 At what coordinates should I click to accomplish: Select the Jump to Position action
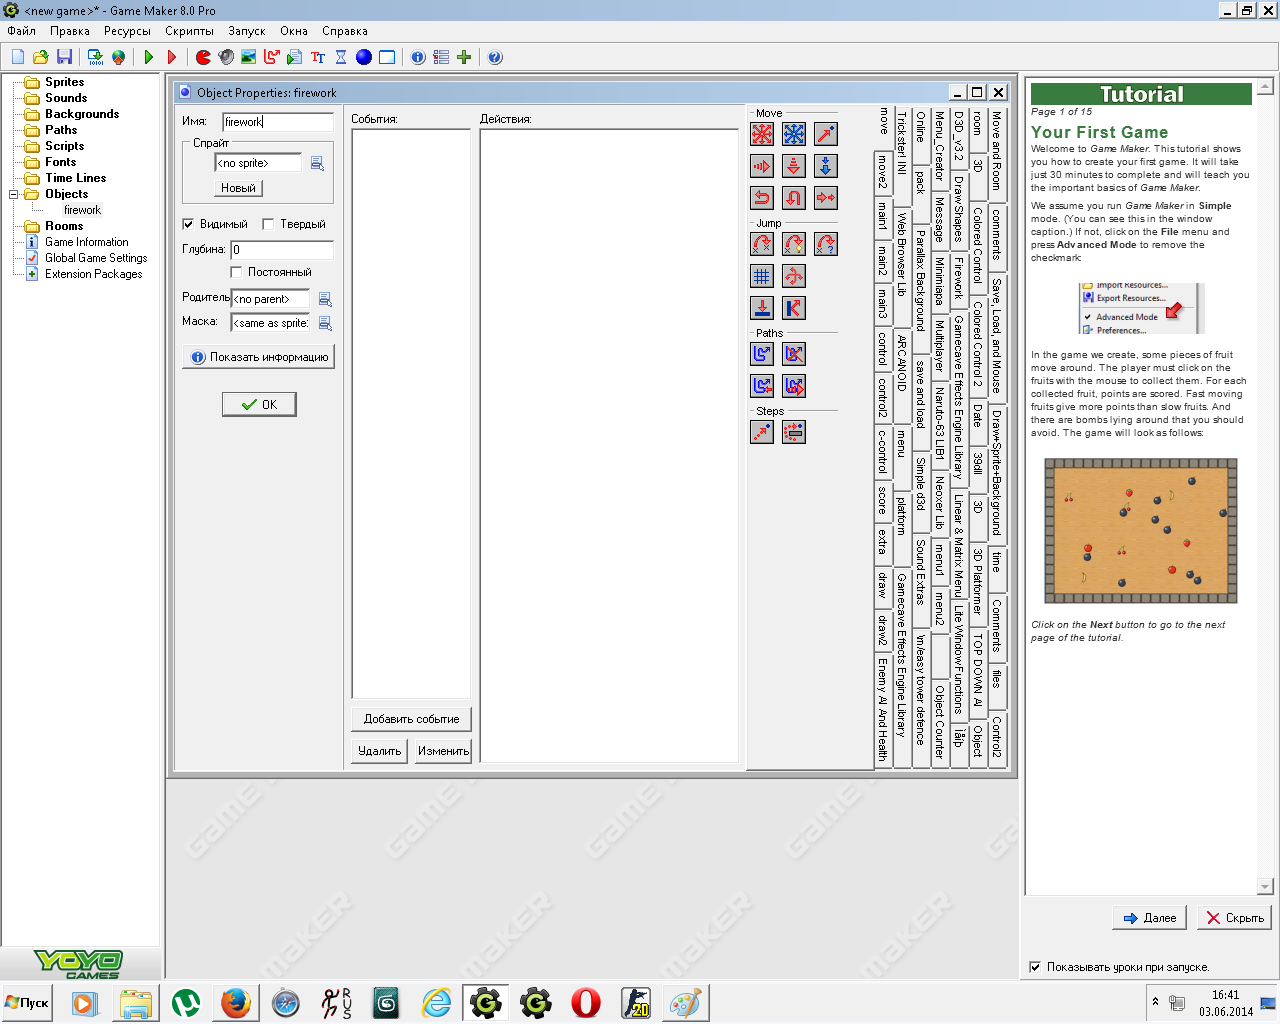pos(762,244)
